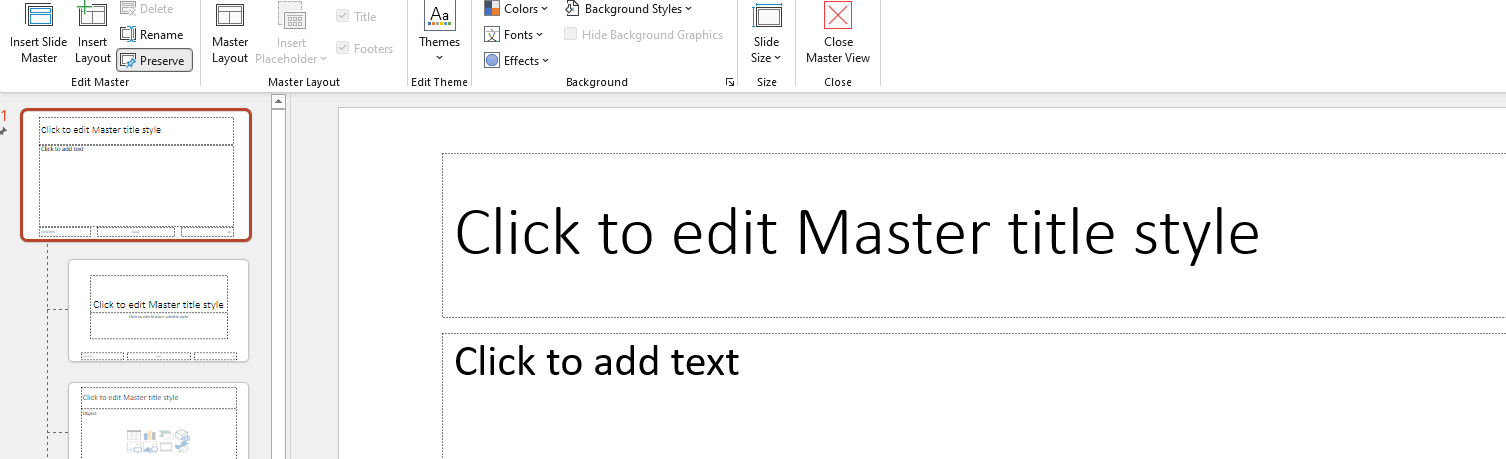The width and height of the screenshot is (1506, 459).
Task: Click the thumbnail pane scroll-up arrow
Action: tap(279, 101)
